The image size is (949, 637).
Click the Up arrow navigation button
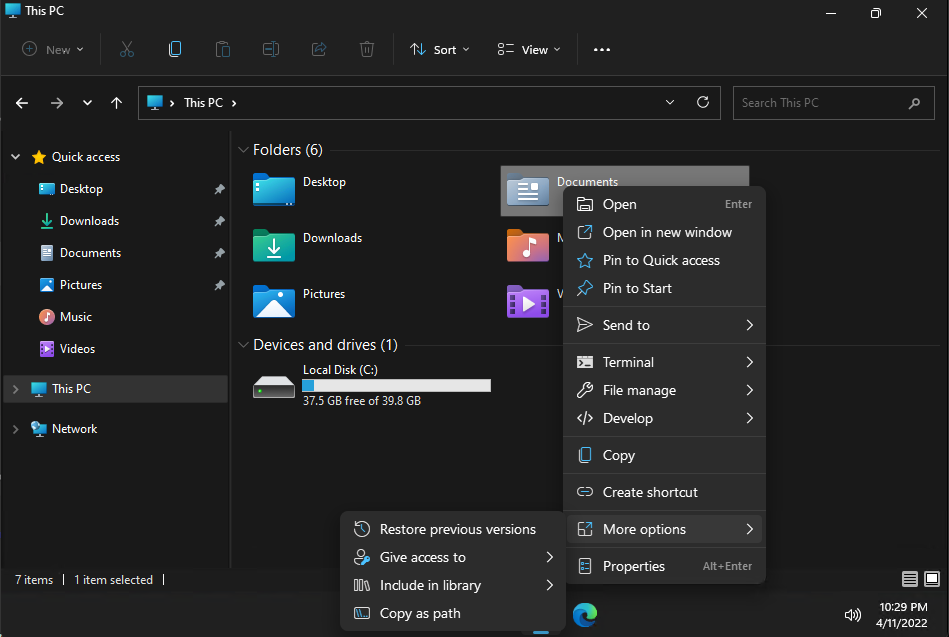[117, 102]
